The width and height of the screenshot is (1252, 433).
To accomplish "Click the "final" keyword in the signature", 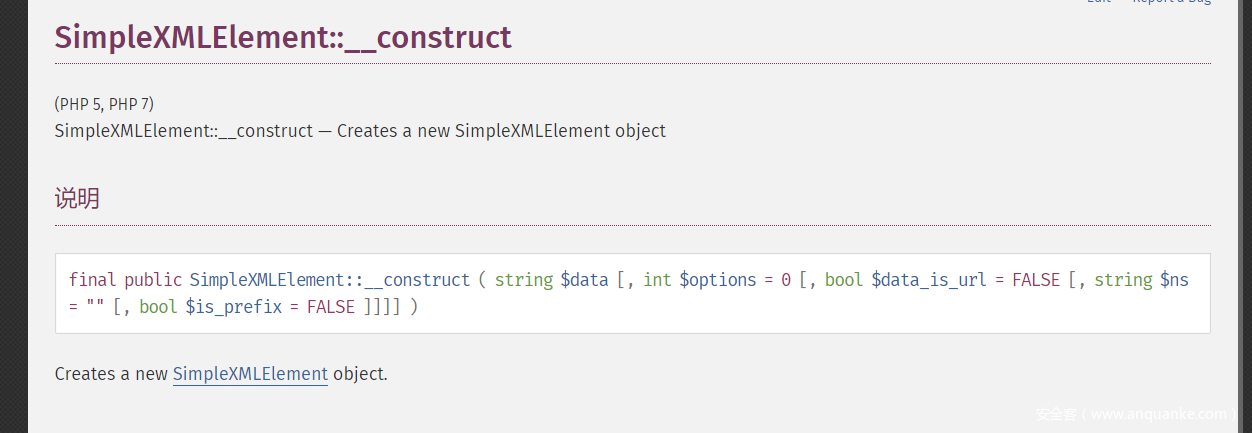I will [x=93, y=280].
